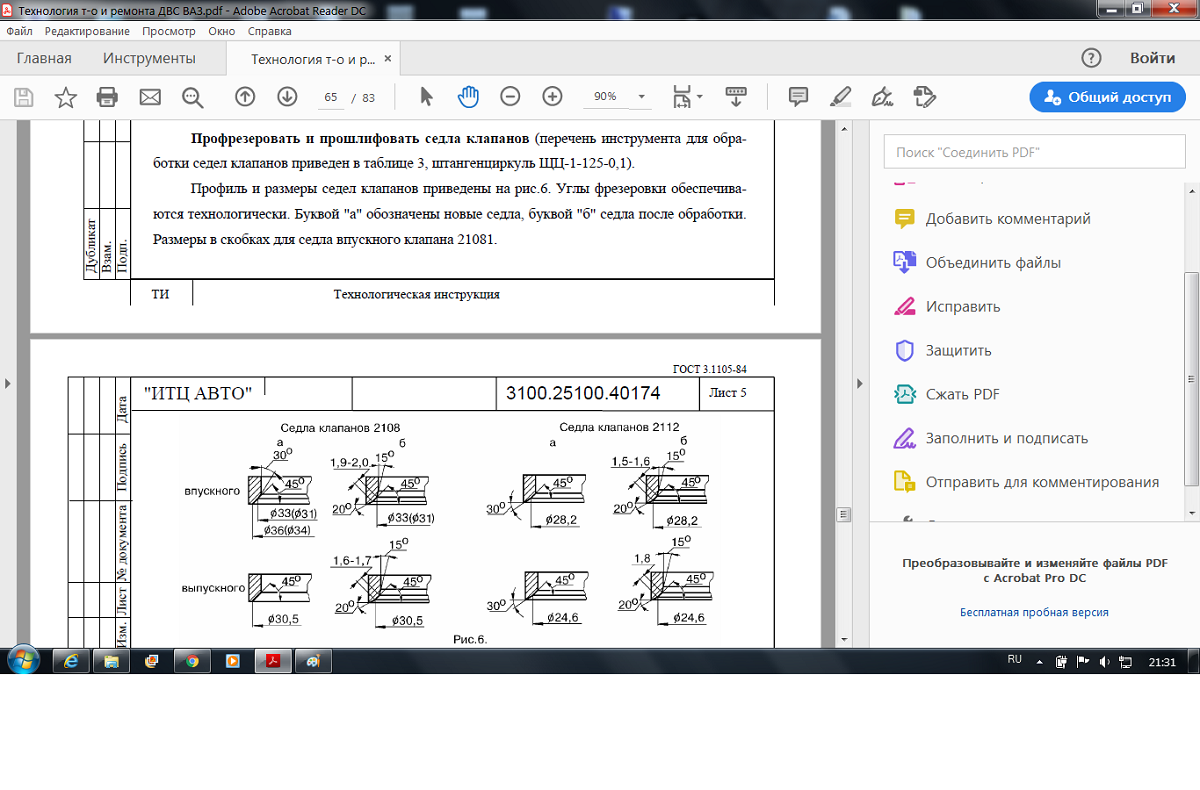Open the Windows Start menu

(22, 660)
